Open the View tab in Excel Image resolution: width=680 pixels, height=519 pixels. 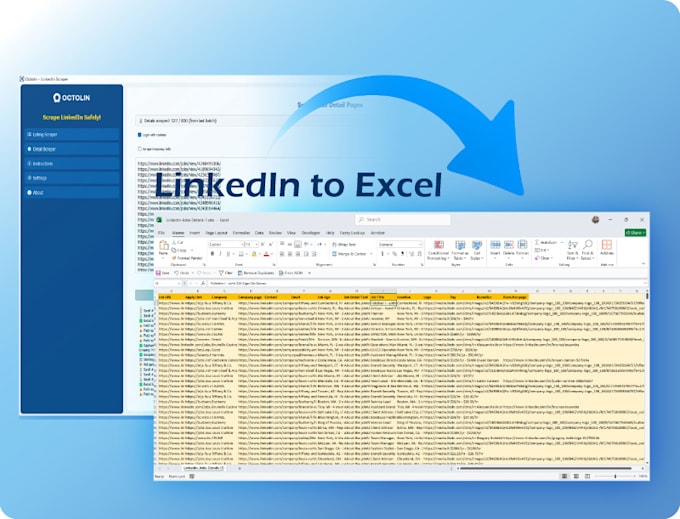tap(291, 233)
